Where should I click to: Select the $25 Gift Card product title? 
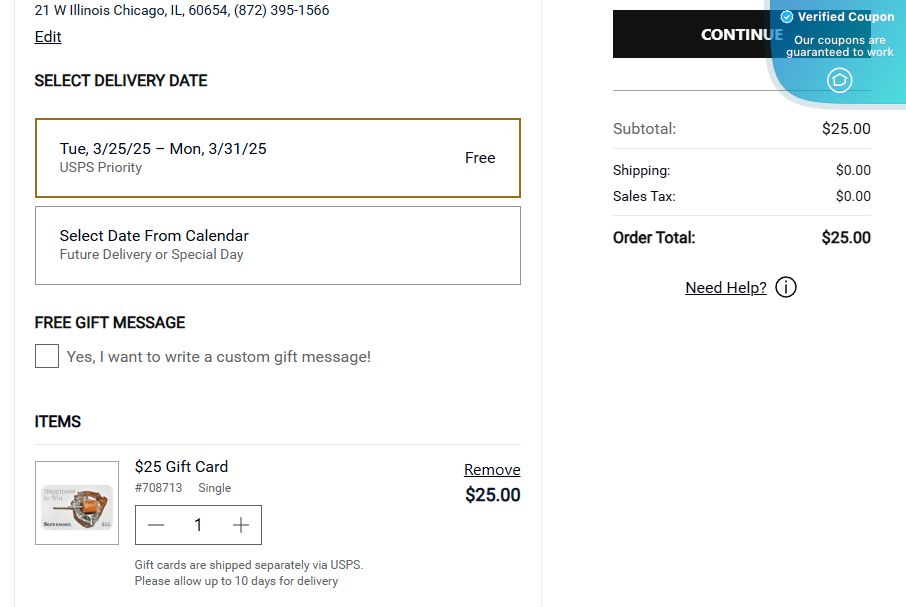[x=181, y=466]
